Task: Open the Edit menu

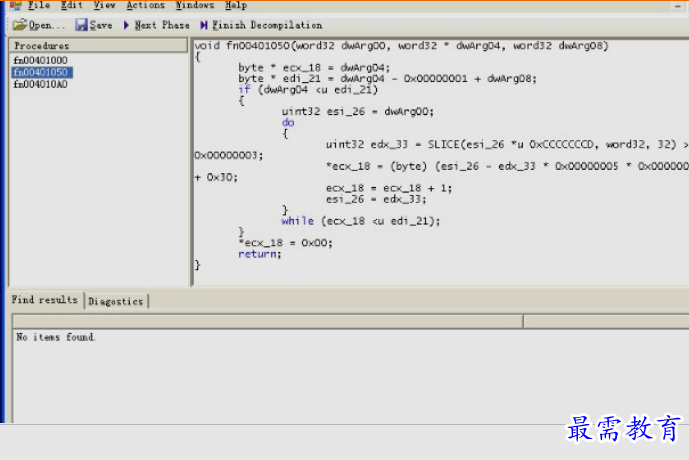Action: point(72,5)
